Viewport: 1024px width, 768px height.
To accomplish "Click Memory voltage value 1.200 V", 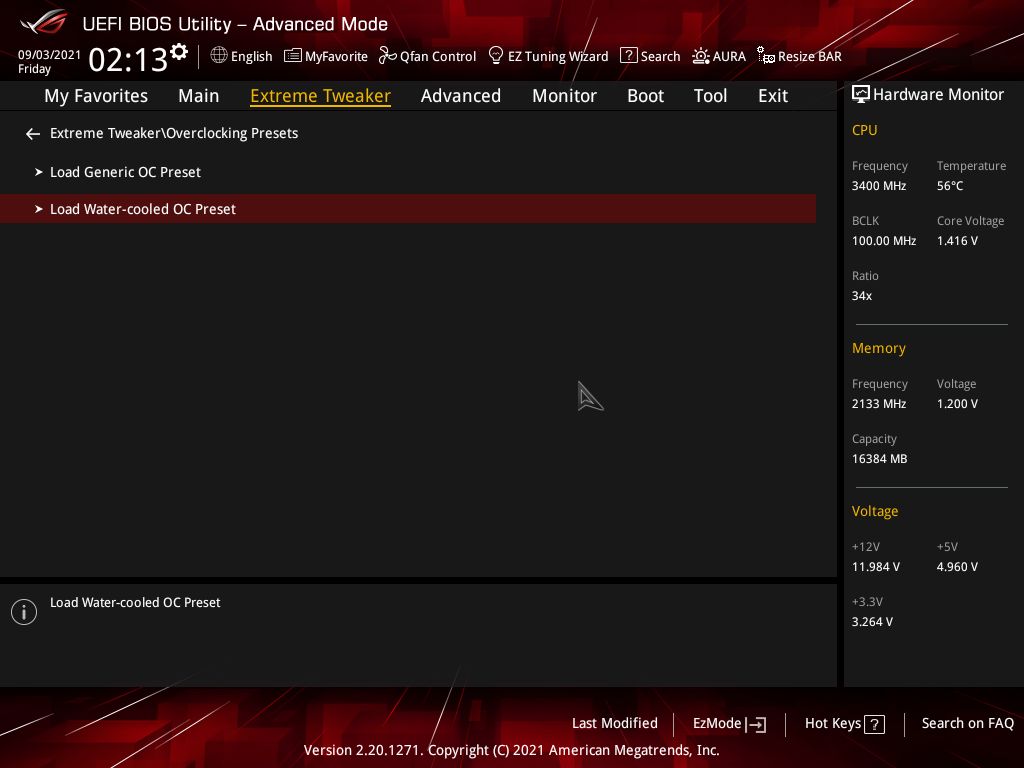I will [957, 404].
